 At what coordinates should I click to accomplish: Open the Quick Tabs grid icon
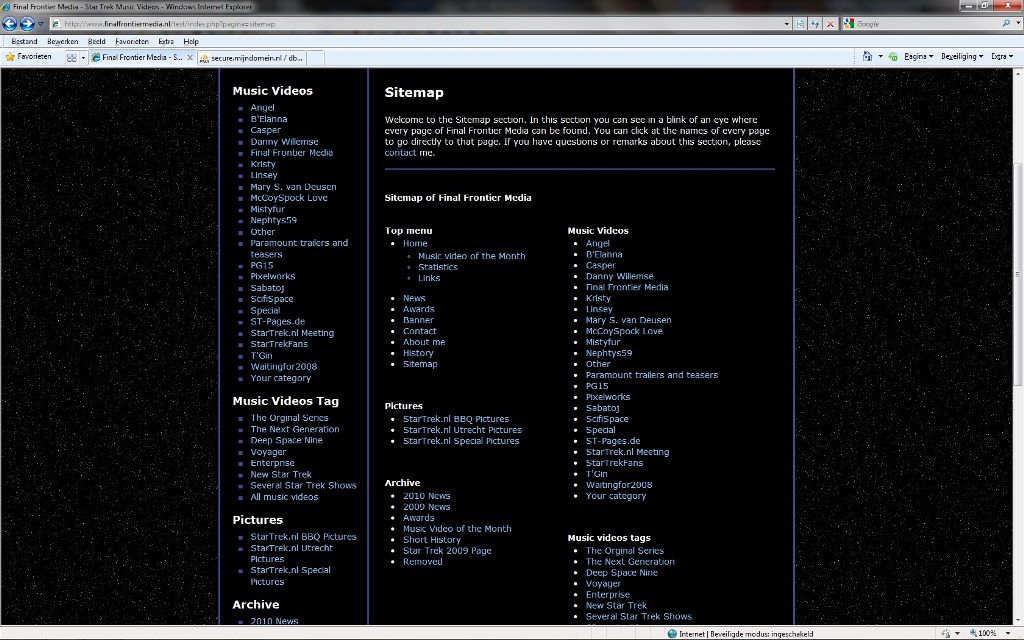tap(72, 57)
